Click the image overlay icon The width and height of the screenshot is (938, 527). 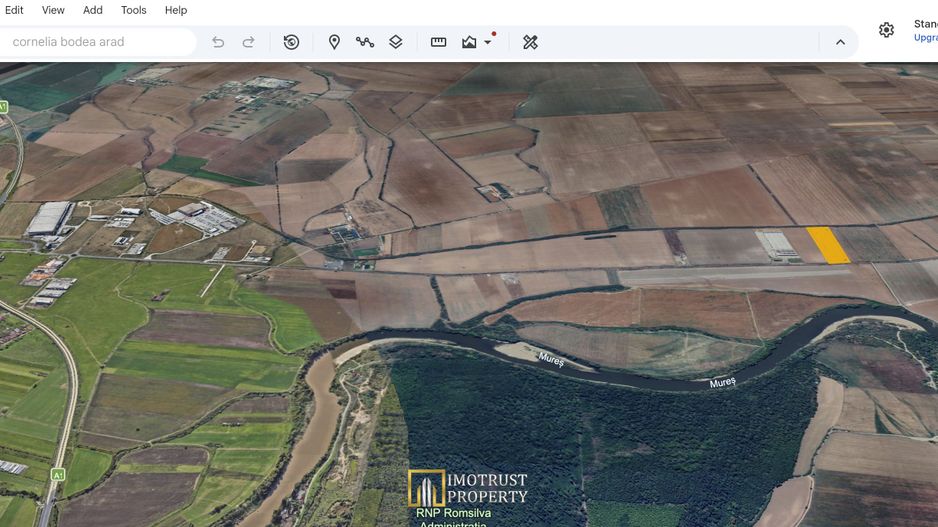pyautogui.click(x=469, y=42)
